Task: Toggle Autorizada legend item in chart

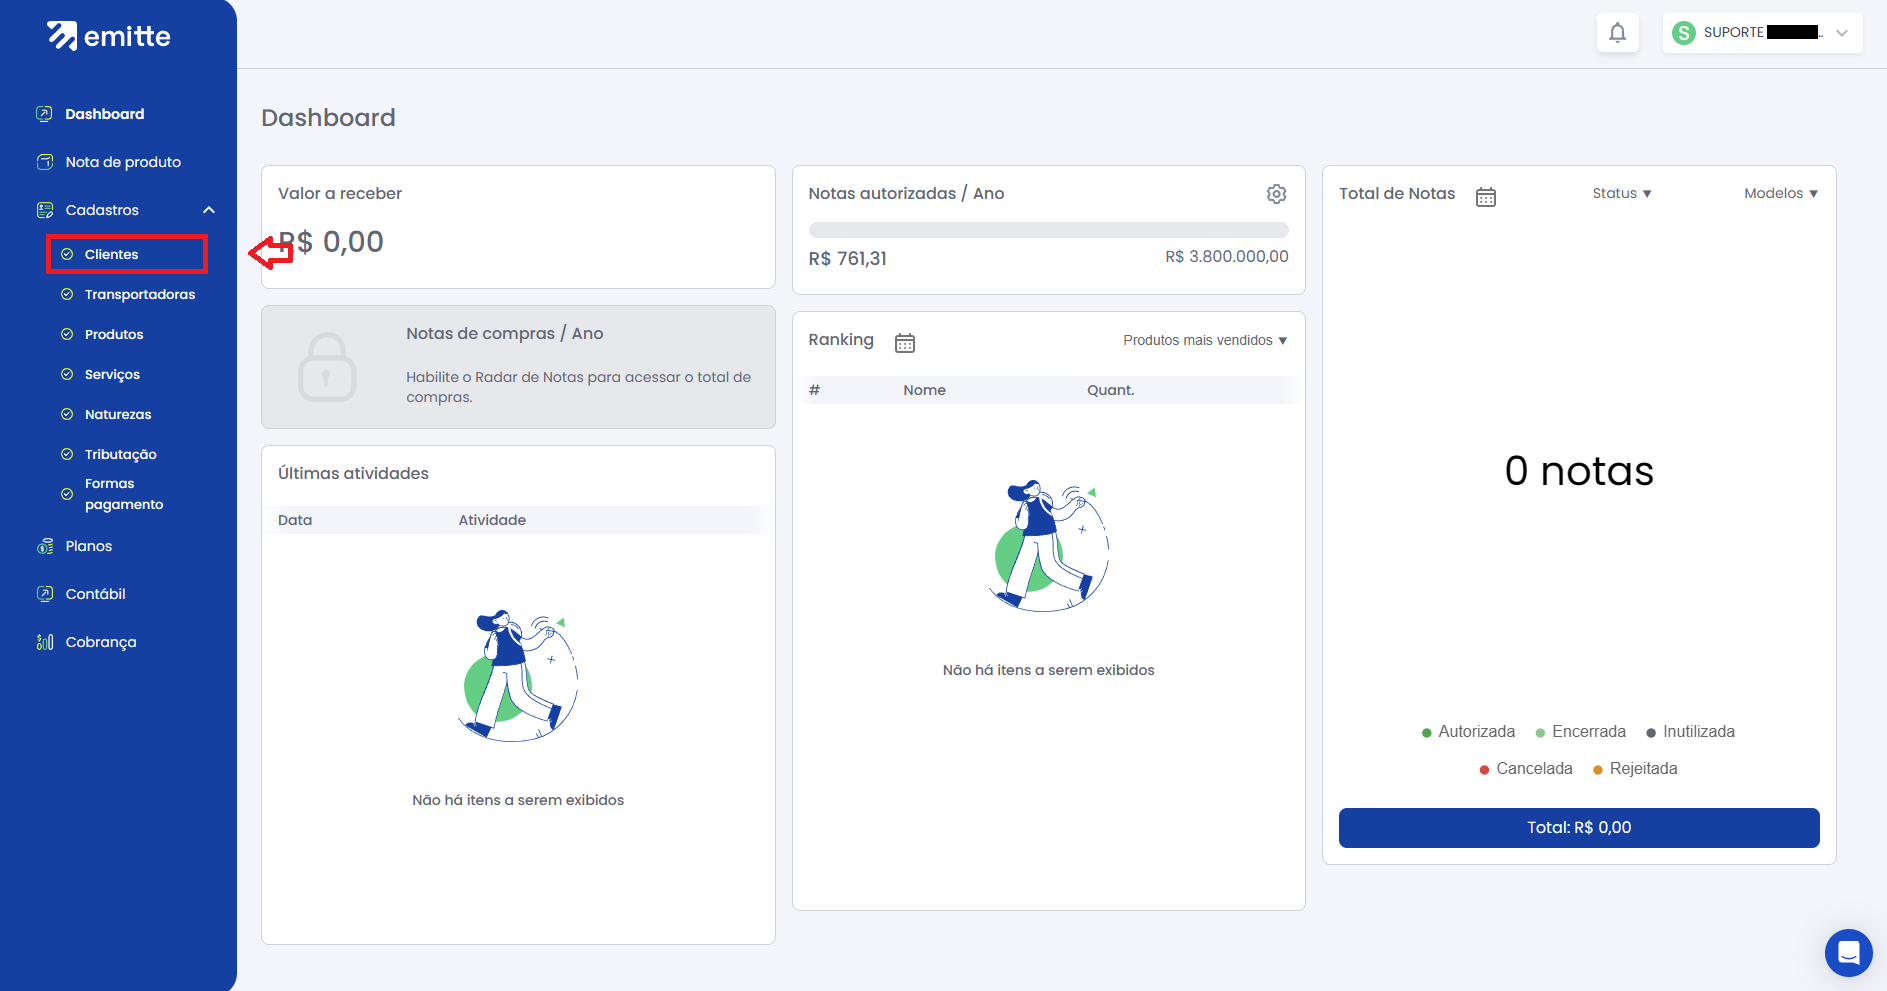Action: pyautogui.click(x=1468, y=732)
